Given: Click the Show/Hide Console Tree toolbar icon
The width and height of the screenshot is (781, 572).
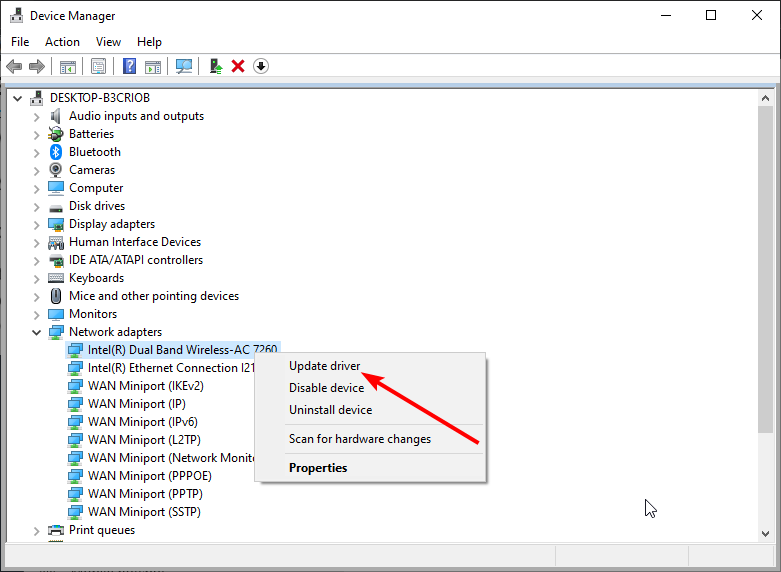Looking at the screenshot, I should point(68,66).
